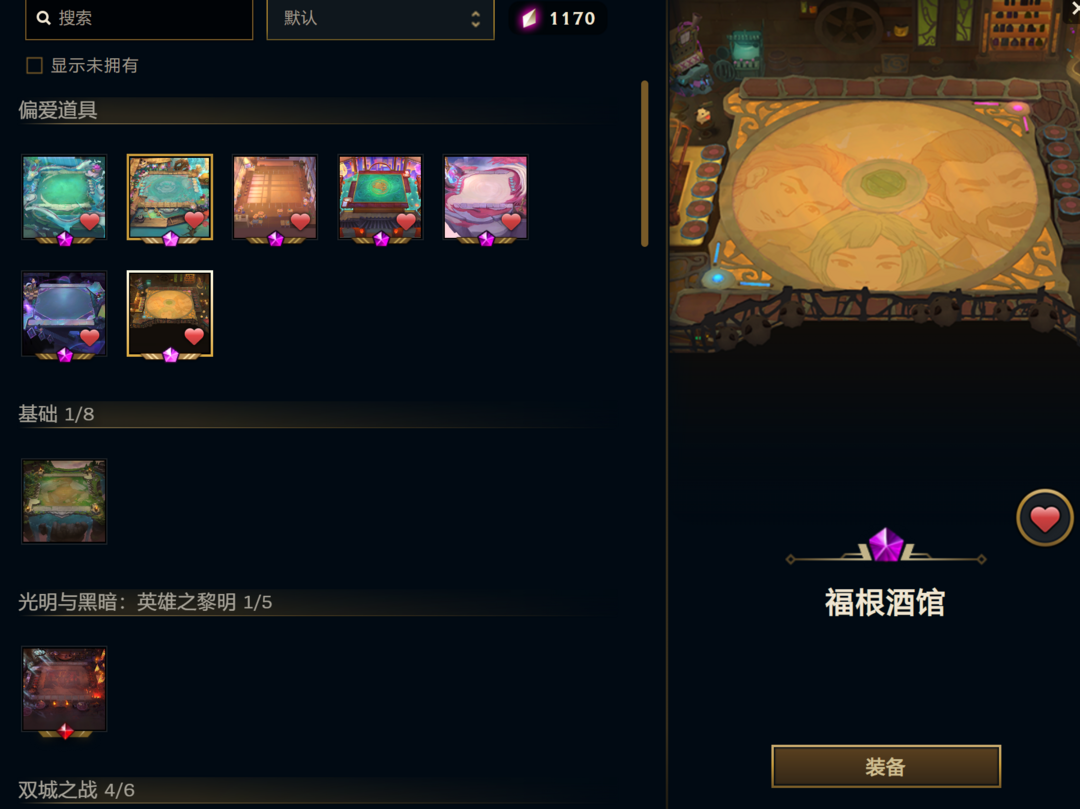The height and width of the screenshot is (809, 1080).
Task: Select the basic default arena thumbnail
Action: pyautogui.click(x=64, y=501)
